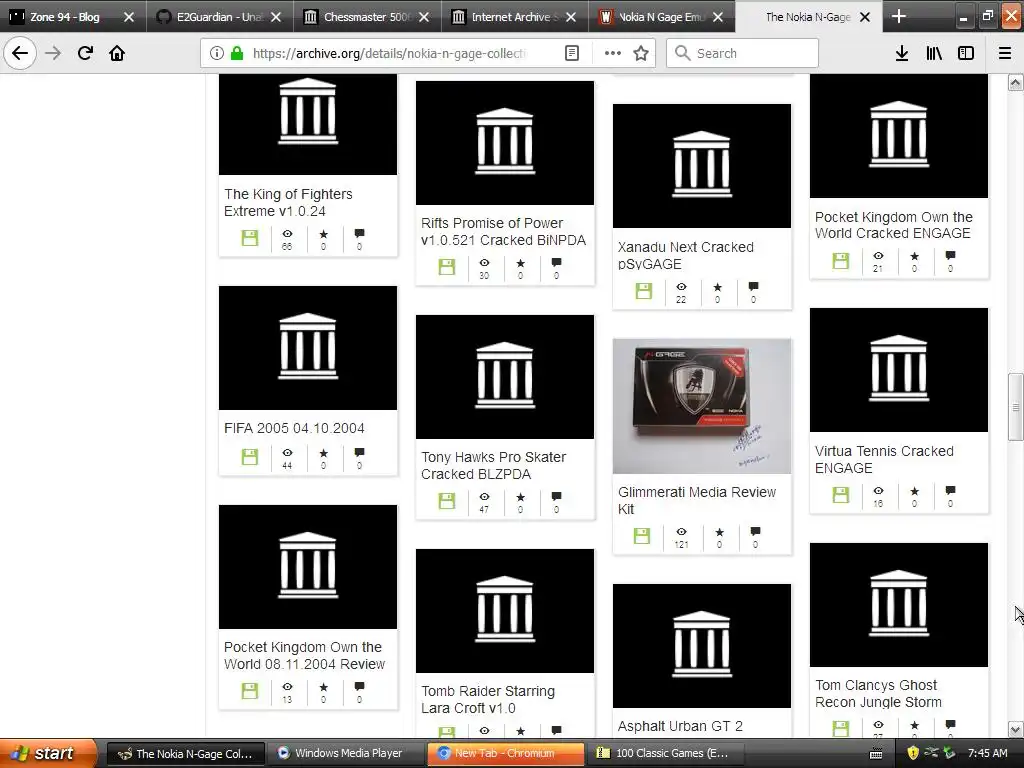Open Tomb Raider Starring Lara Croft v1.0
The width and height of the screenshot is (1024, 768).
(488, 699)
